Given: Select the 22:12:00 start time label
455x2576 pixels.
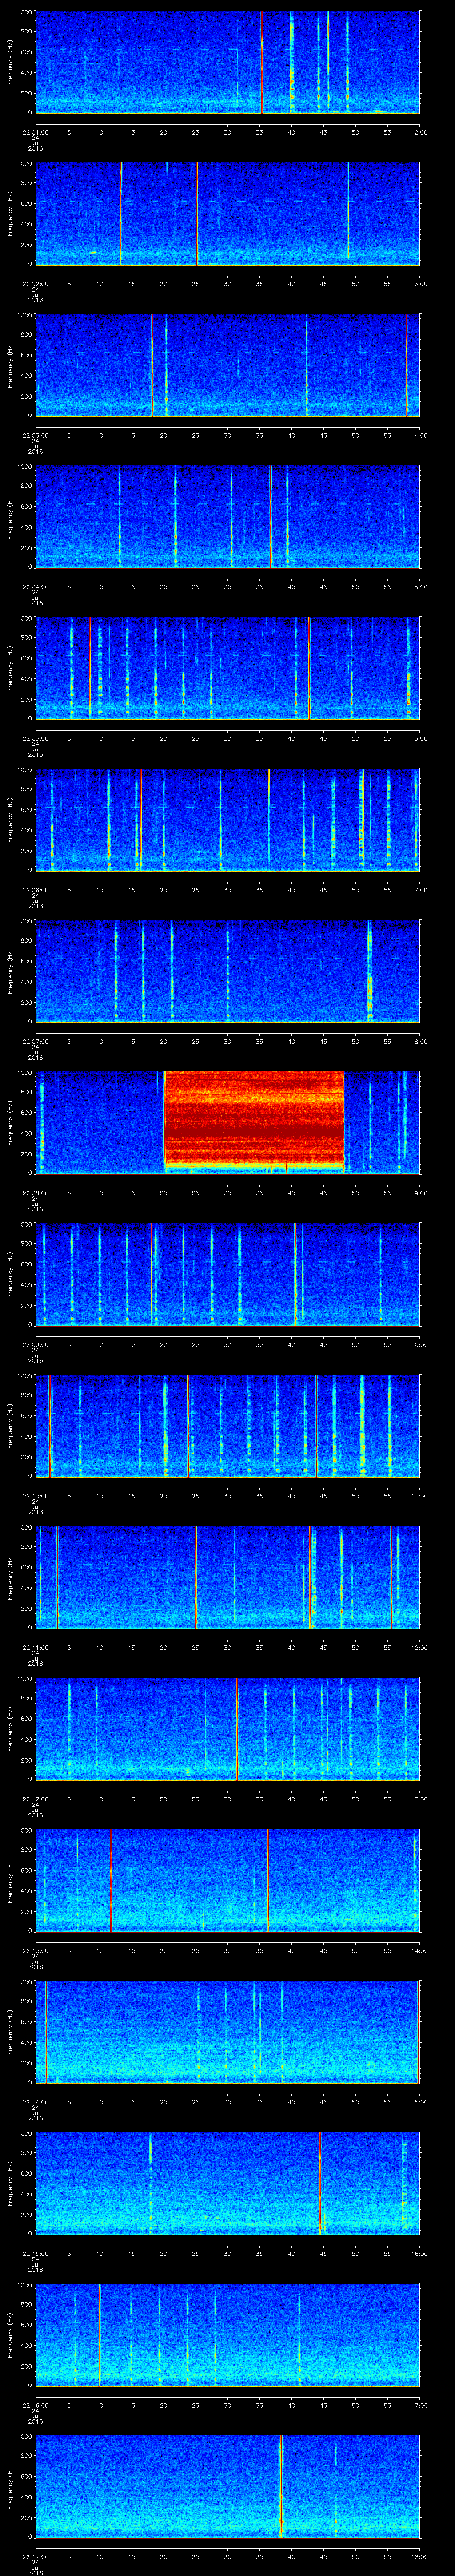Looking at the screenshot, I should click(35, 1799).
